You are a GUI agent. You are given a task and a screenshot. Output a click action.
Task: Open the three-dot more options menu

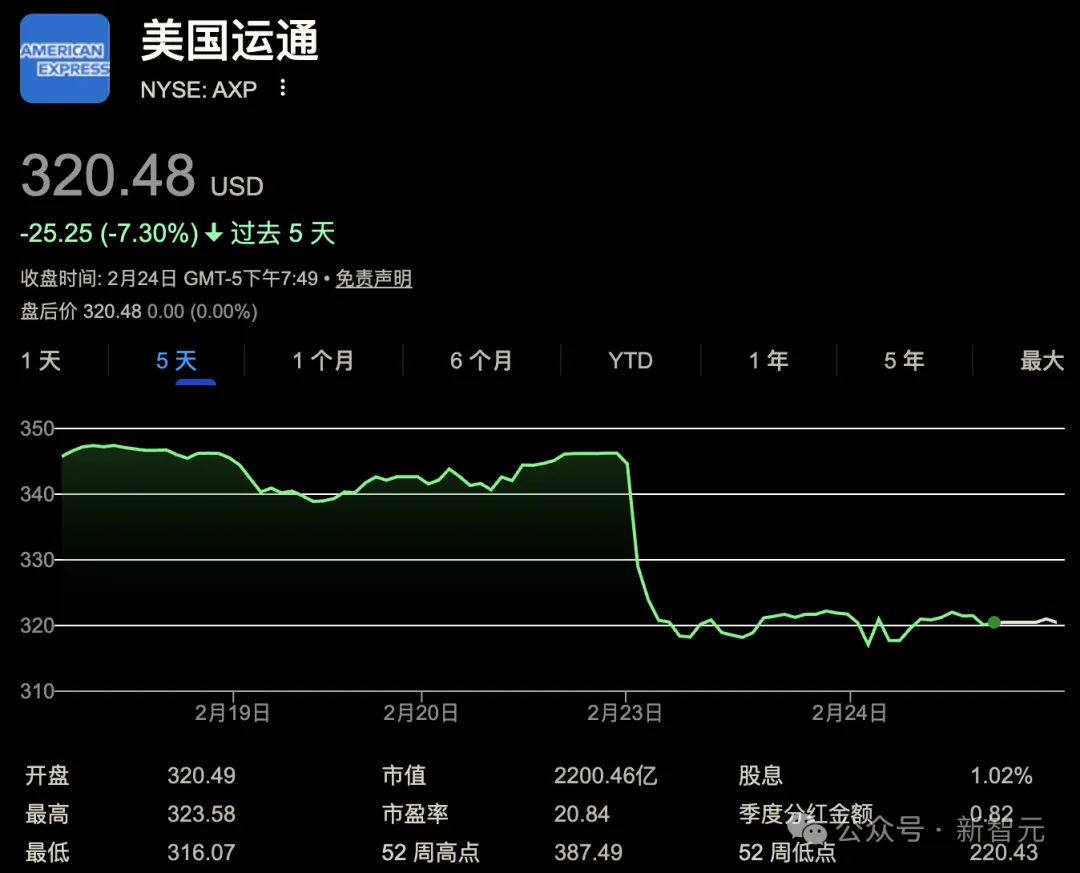283,89
